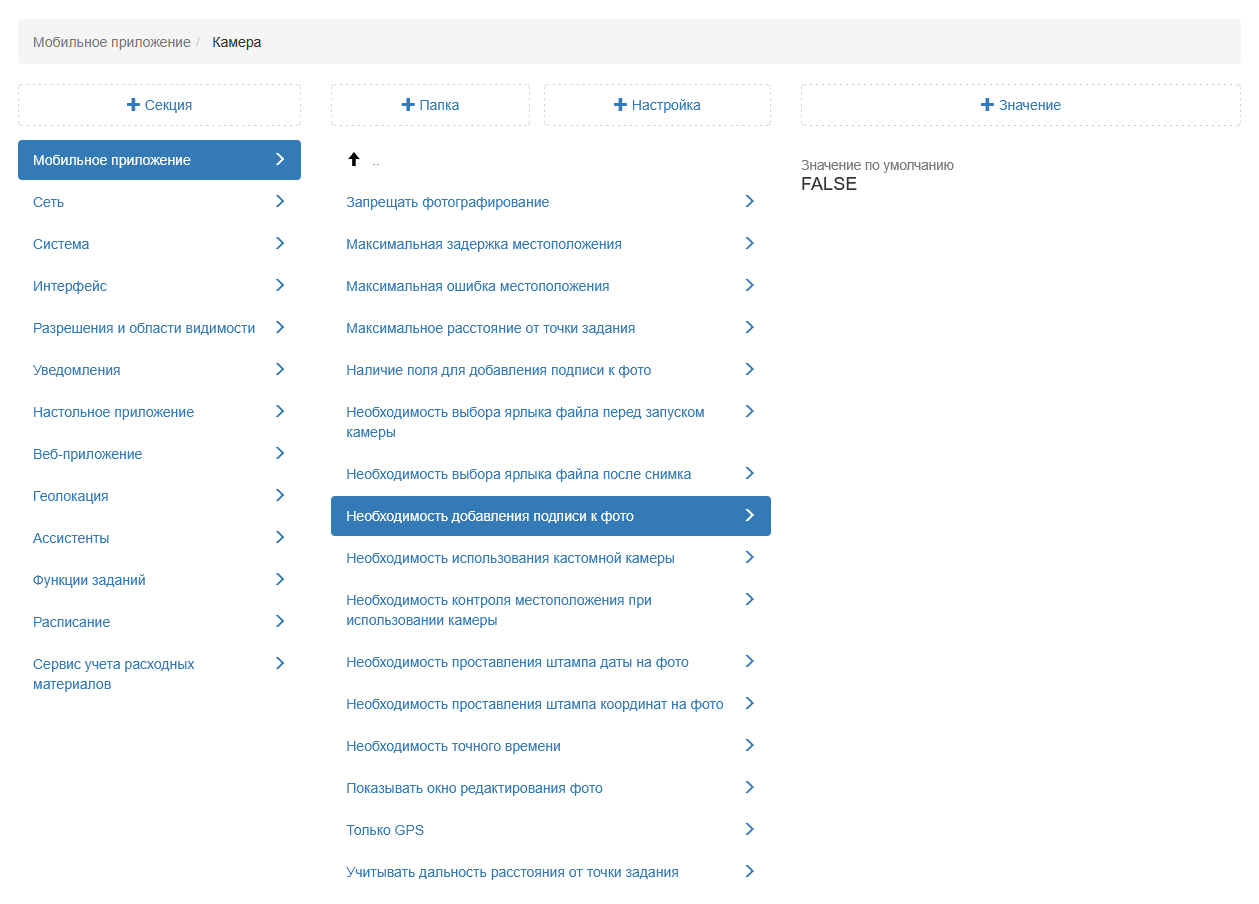Select the Интерфейс section

pos(70,286)
